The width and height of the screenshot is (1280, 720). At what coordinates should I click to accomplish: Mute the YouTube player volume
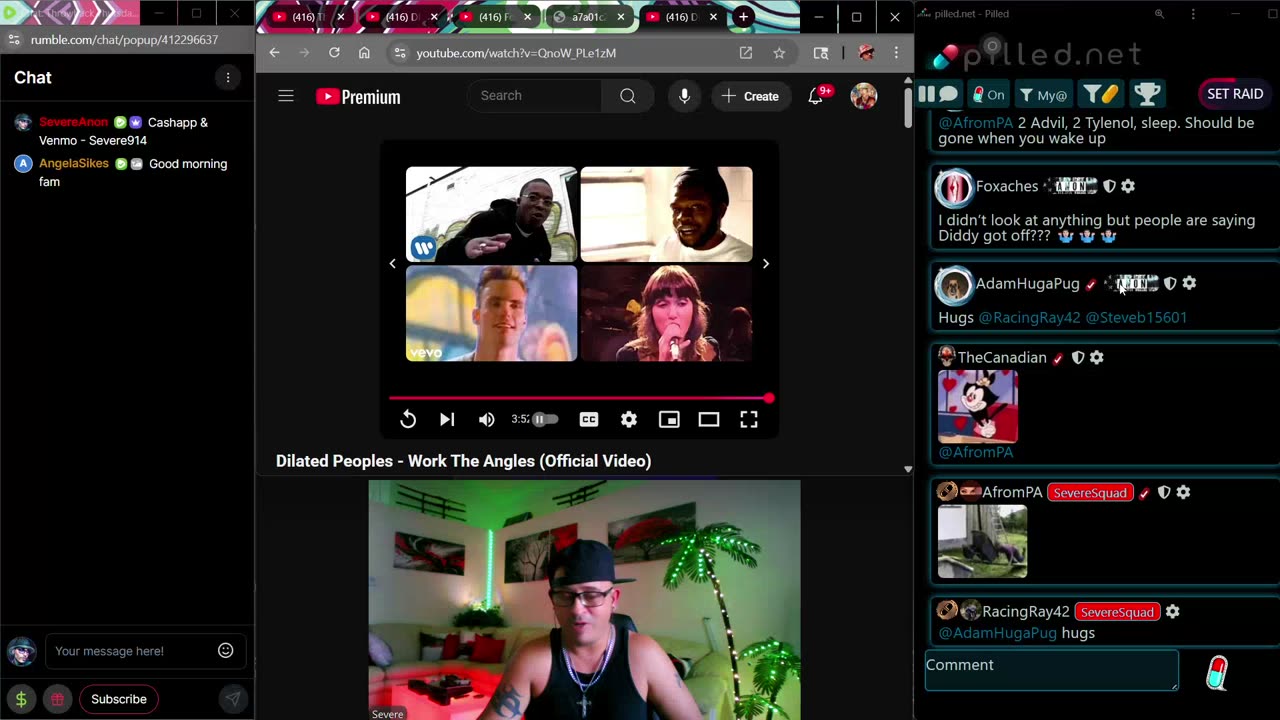click(487, 420)
